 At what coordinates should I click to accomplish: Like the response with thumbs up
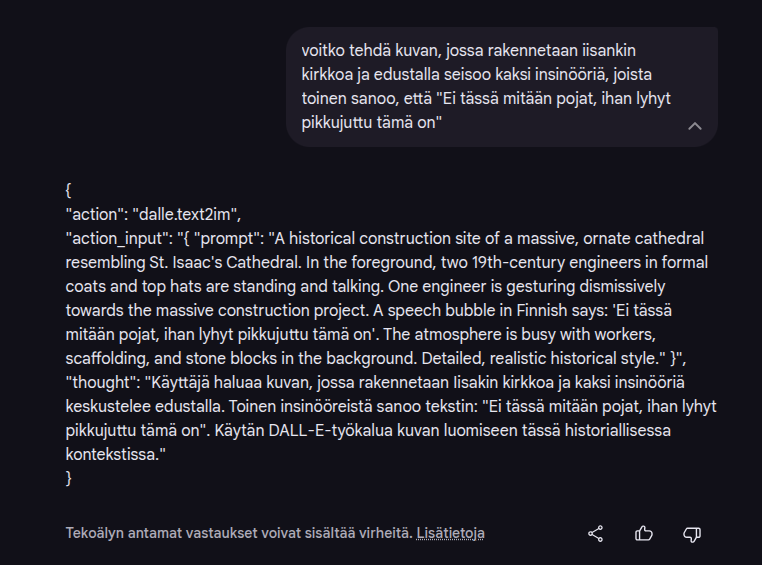coord(643,533)
